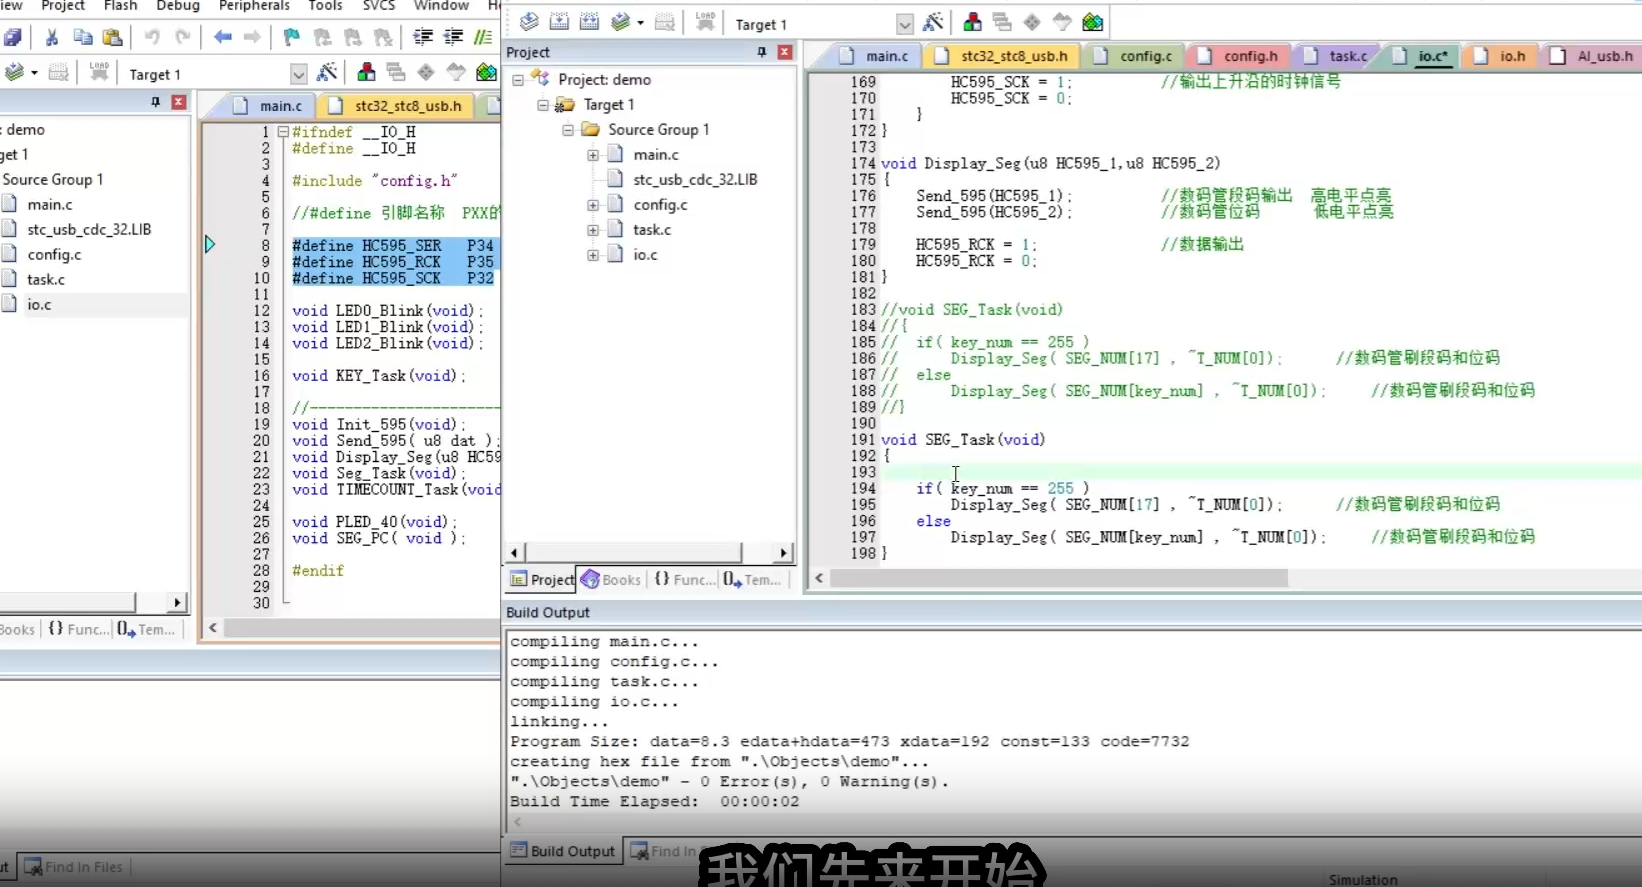The height and width of the screenshot is (887, 1642).
Task: Close the front Project panel with red X
Action: pos(785,52)
